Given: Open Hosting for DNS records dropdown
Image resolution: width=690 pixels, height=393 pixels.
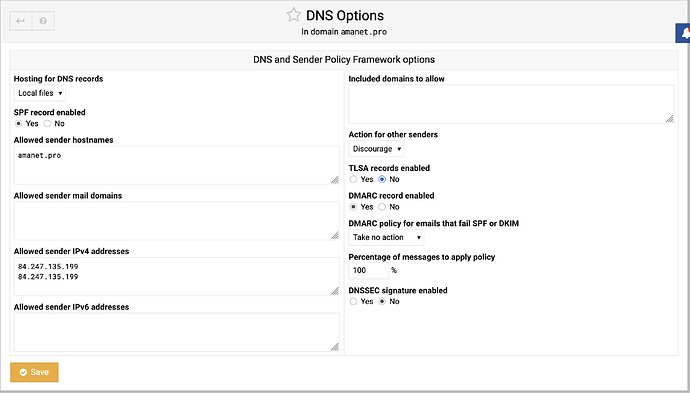Looking at the screenshot, I should tap(40, 93).
